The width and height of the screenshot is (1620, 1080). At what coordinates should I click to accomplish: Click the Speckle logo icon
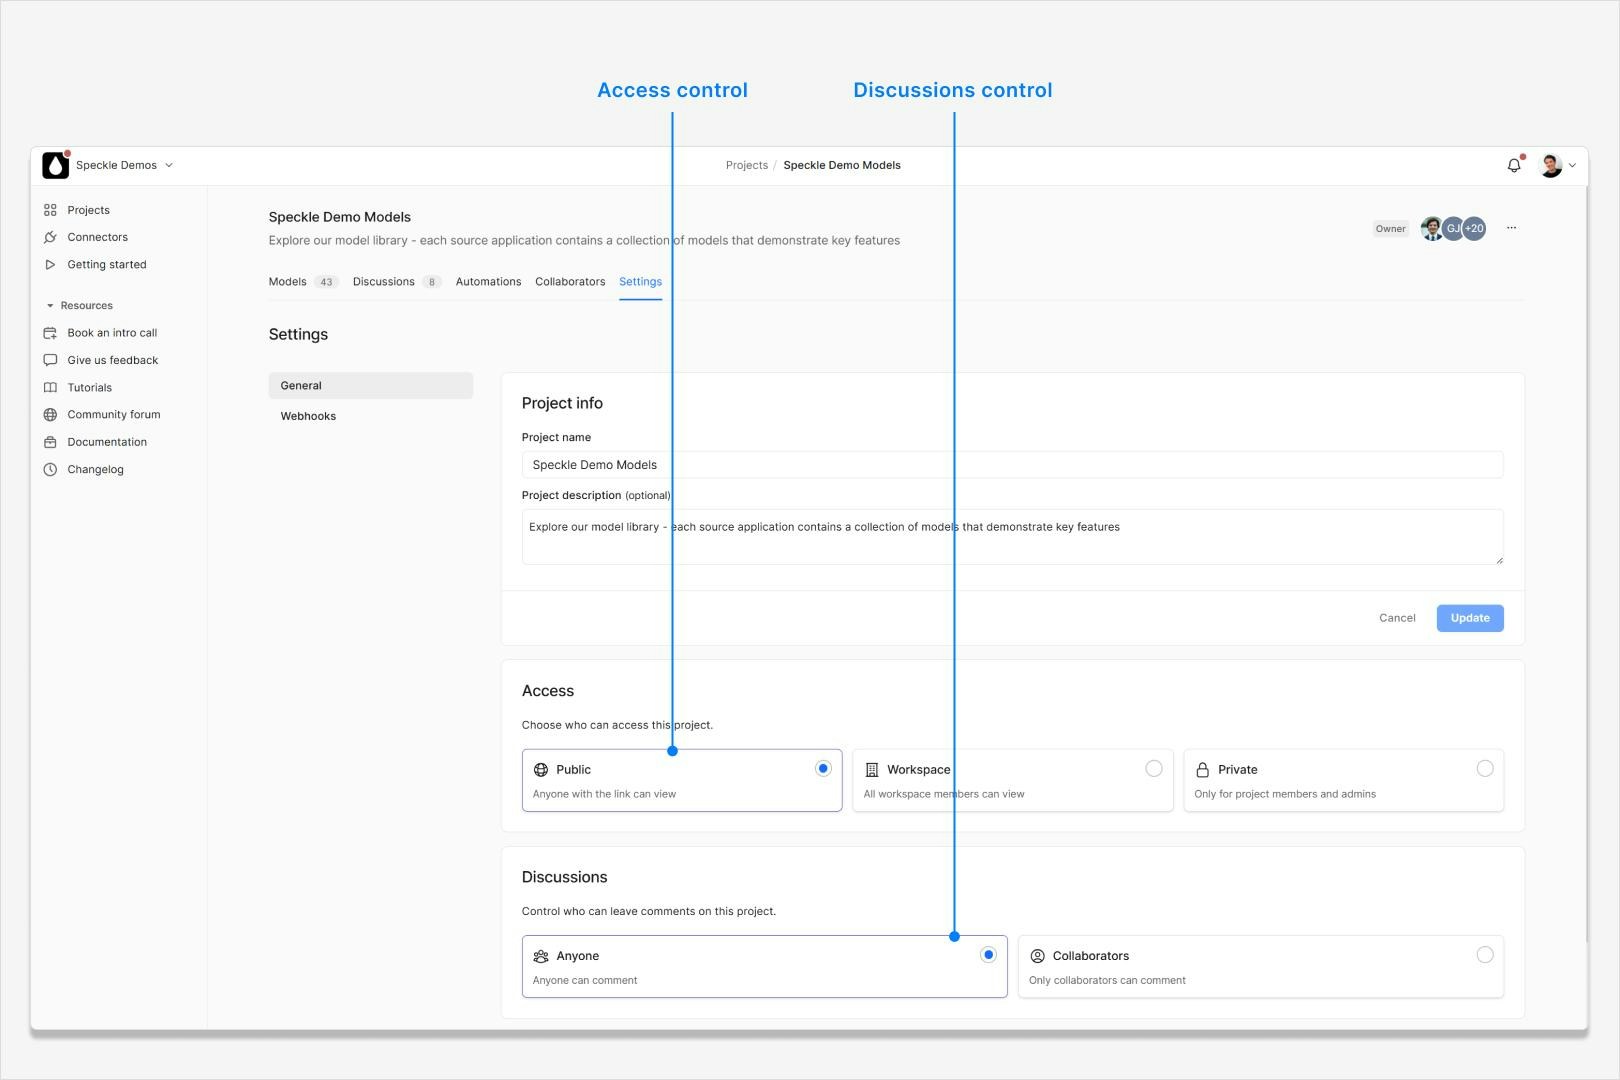click(56, 165)
